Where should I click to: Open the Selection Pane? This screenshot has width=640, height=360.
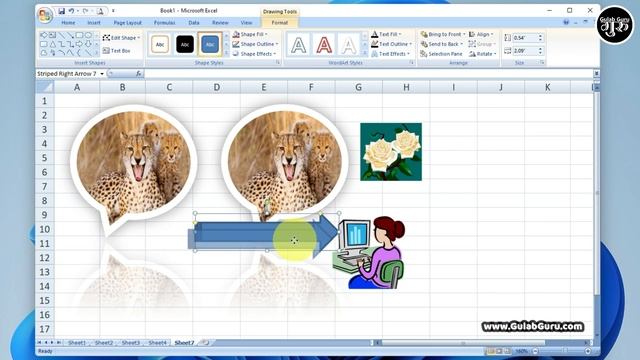(441, 54)
